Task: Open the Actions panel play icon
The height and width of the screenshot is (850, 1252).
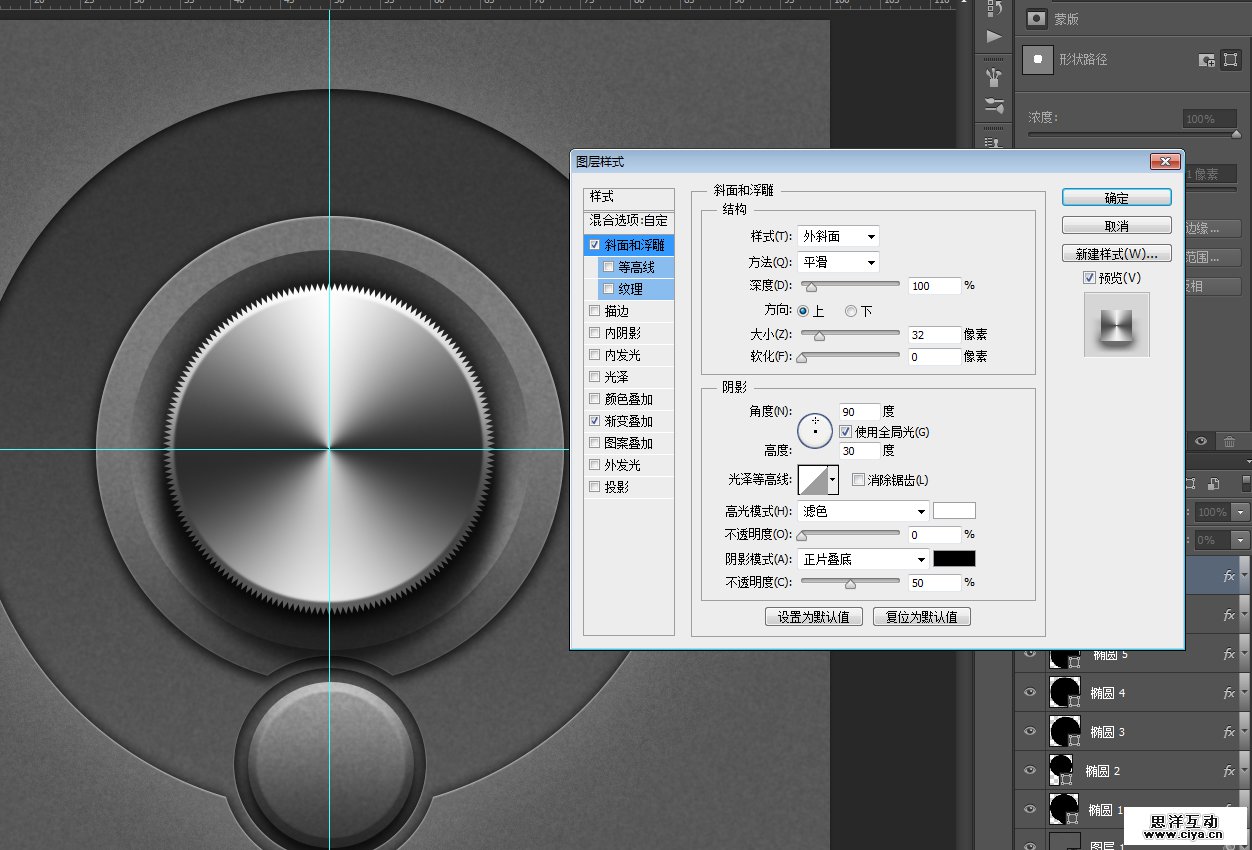Action: tap(994, 37)
